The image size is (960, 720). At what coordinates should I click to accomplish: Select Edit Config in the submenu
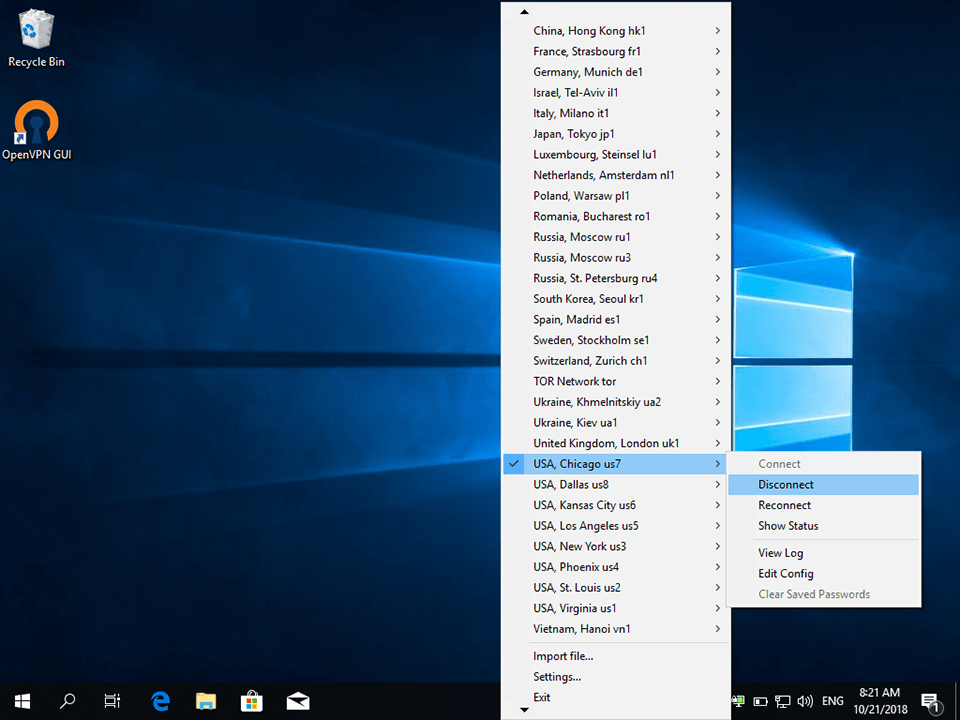[823, 574]
